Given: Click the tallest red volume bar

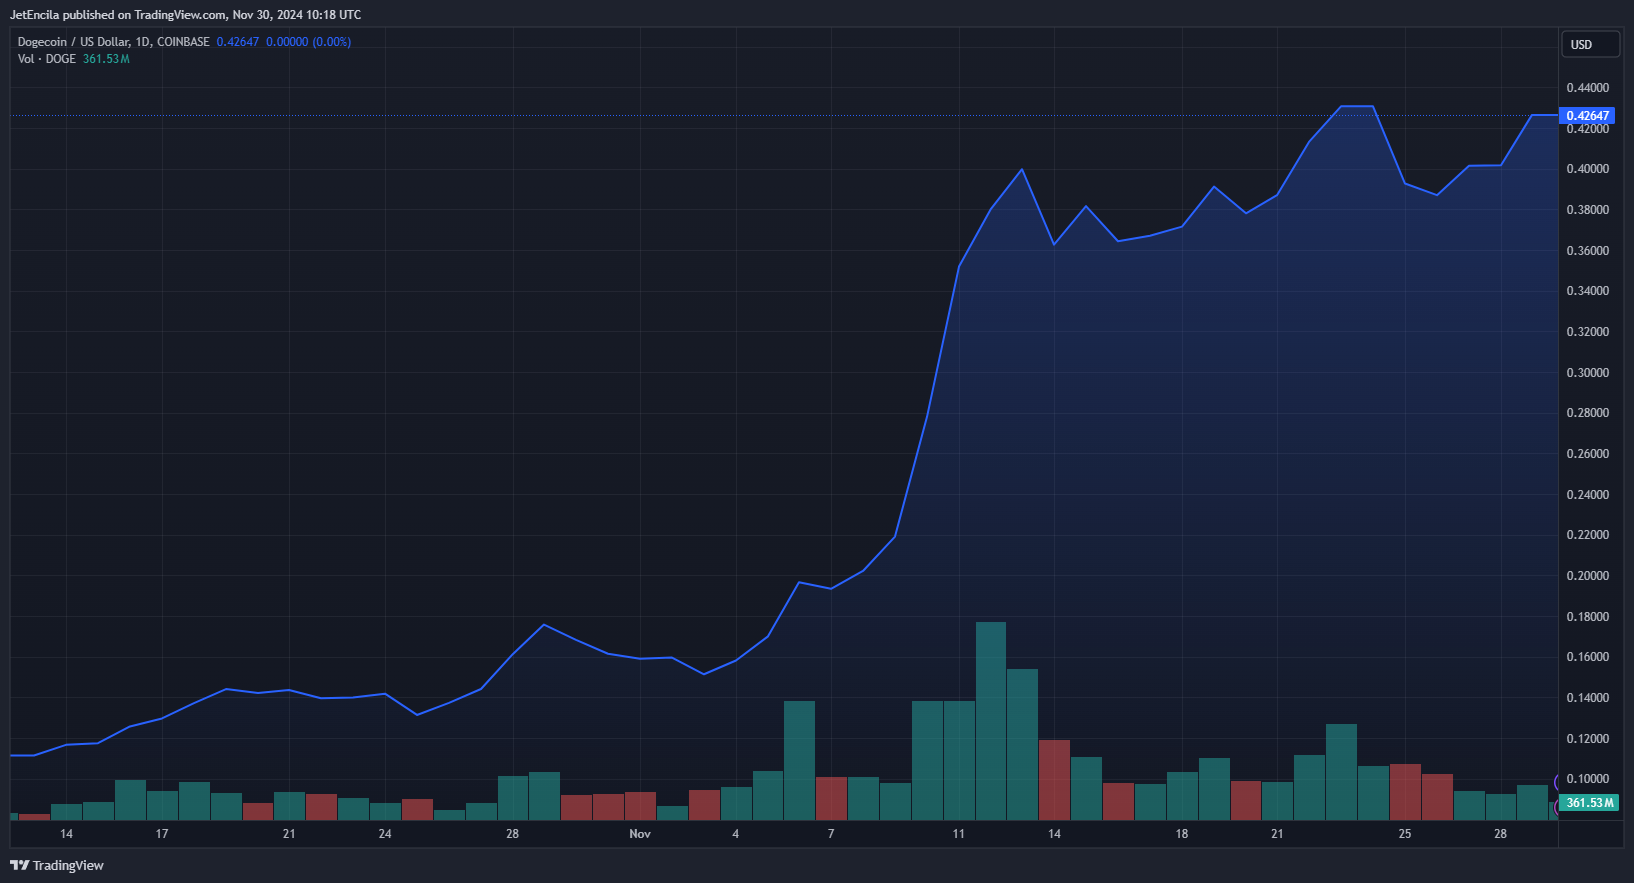Looking at the screenshot, I should pyautogui.click(x=1054, y=780).
